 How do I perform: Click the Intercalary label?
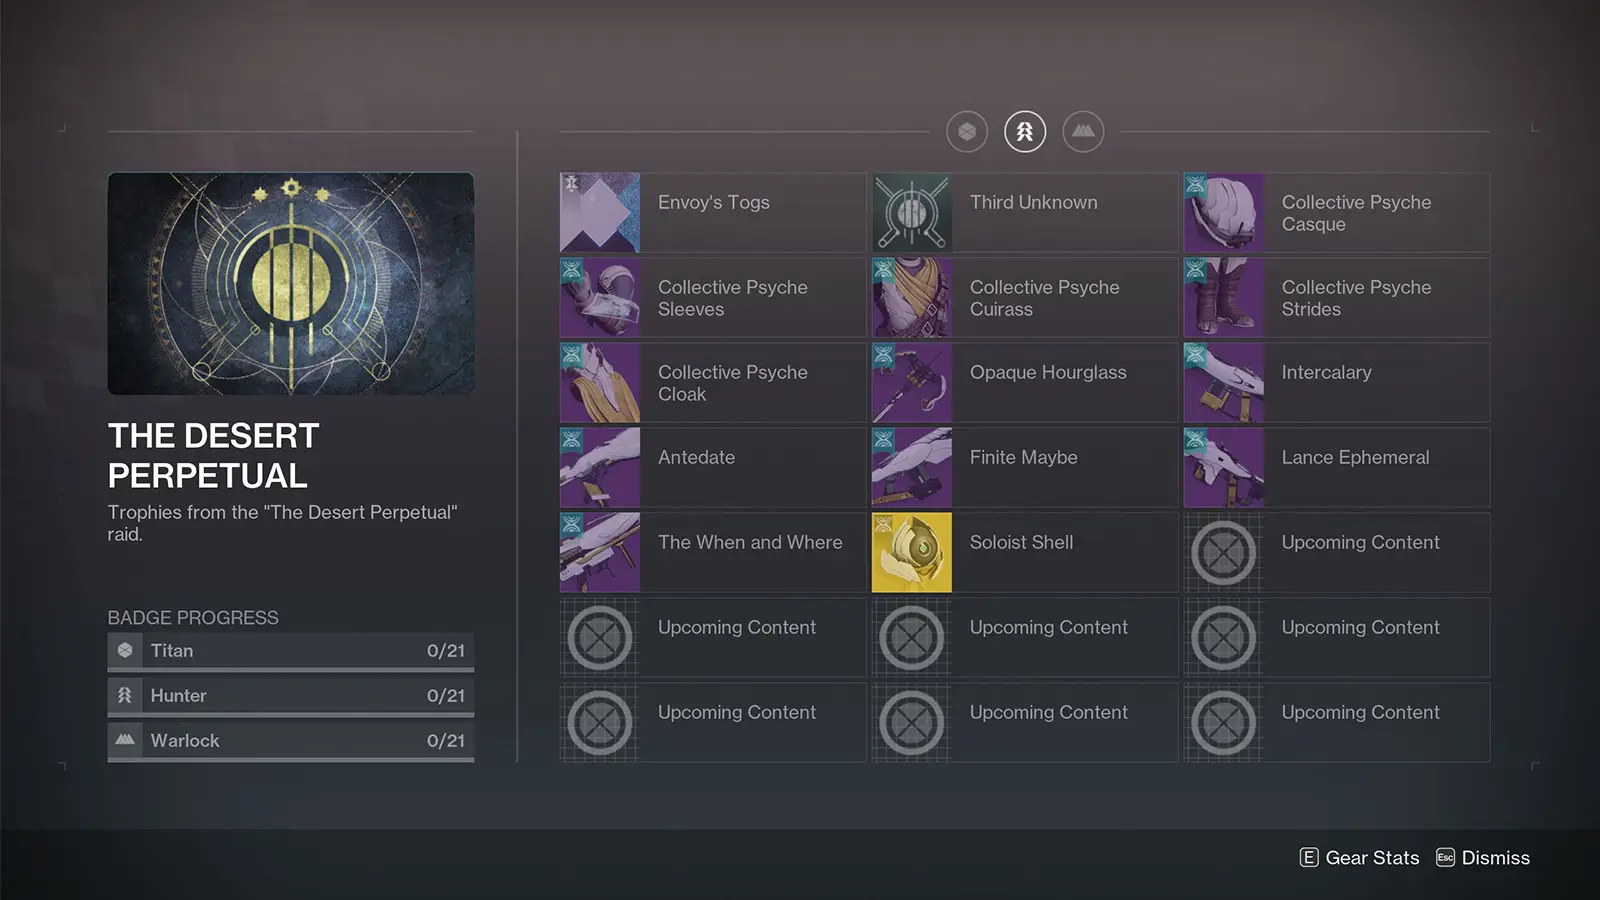[x=1326, y=373]
